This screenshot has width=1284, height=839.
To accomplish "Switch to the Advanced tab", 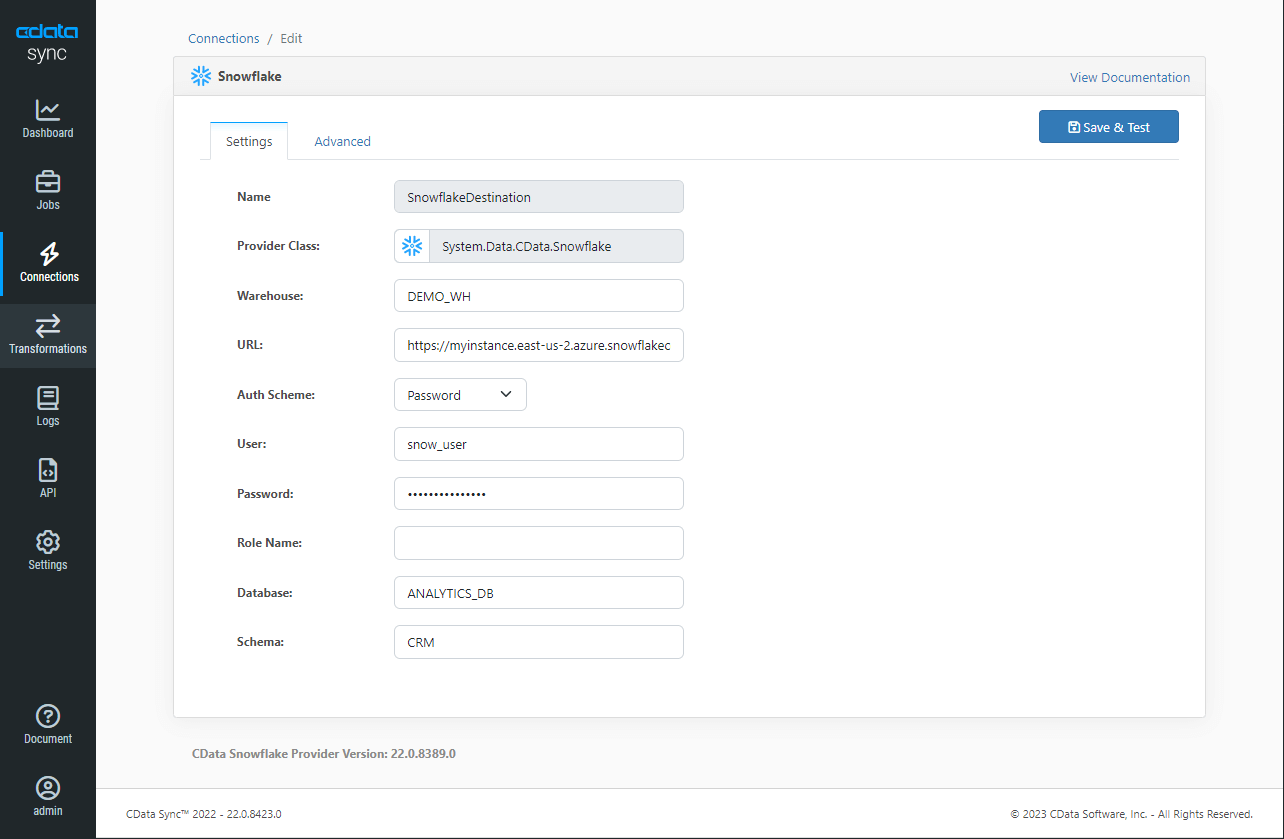I will click(x=342, y=141).
